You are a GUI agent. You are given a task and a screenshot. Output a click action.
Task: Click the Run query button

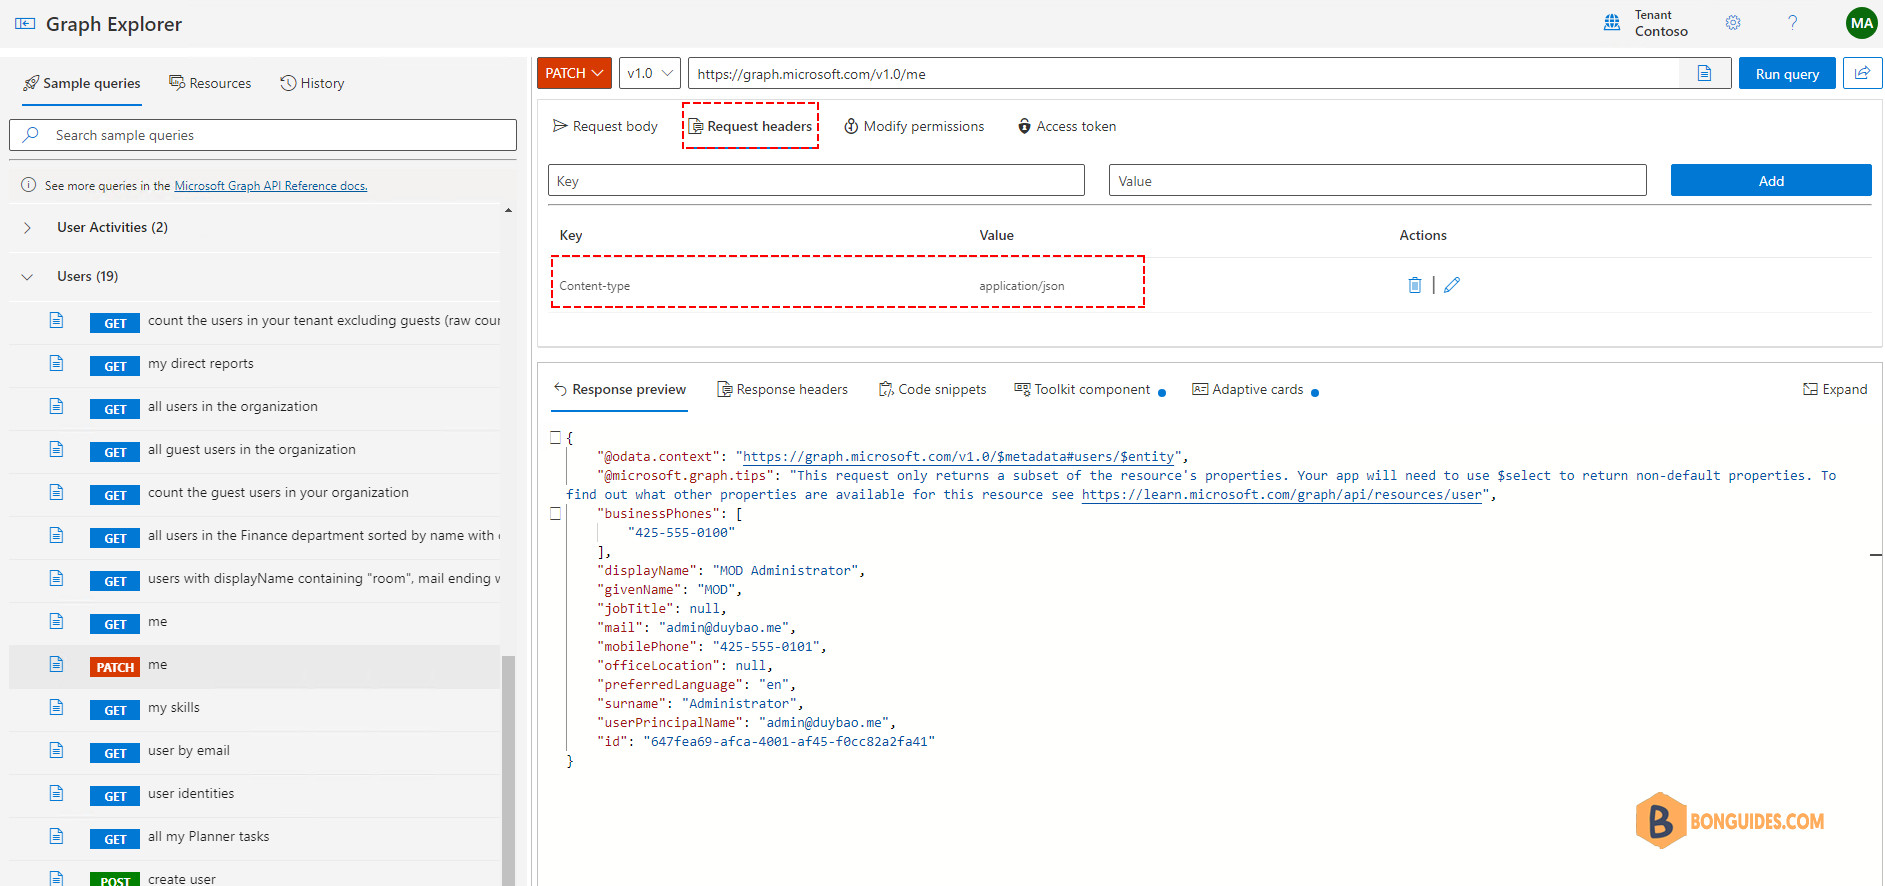(x=1787, y=73)
